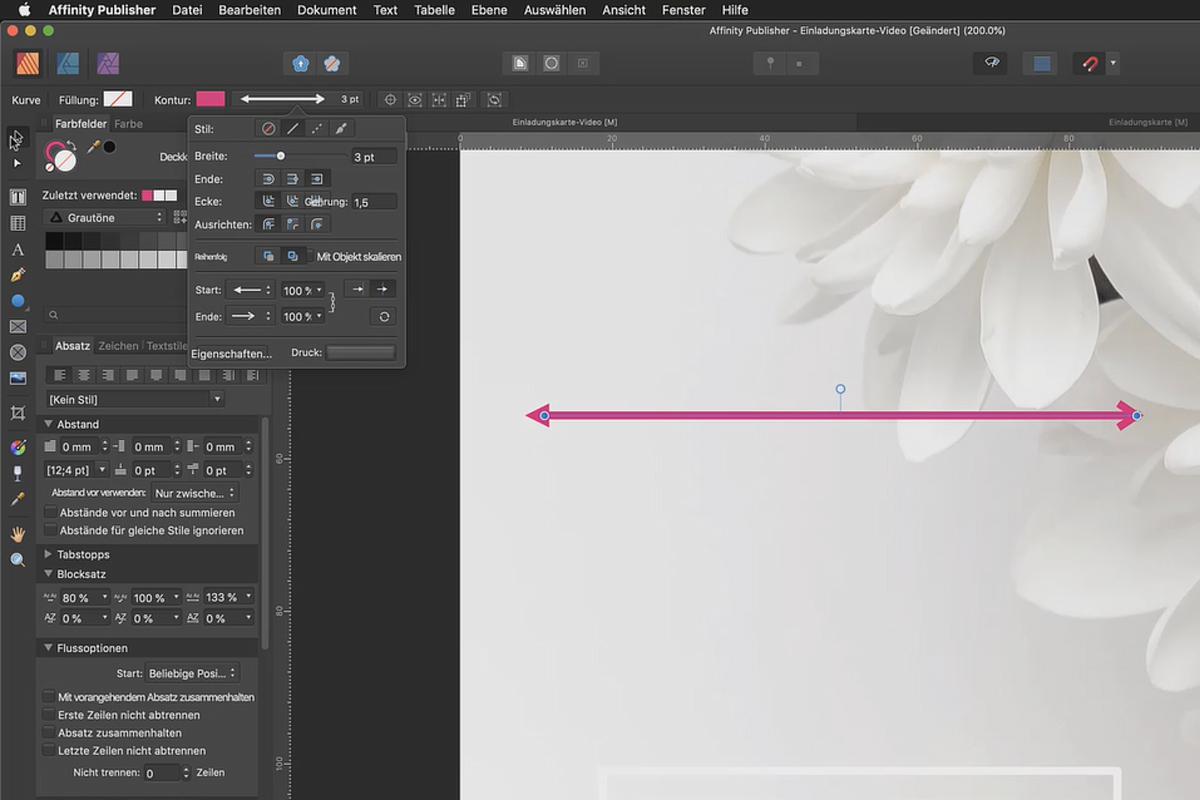Select the Move tool in the toolbar
This screenshot has height=800, width=1200.
pos(14,141)
